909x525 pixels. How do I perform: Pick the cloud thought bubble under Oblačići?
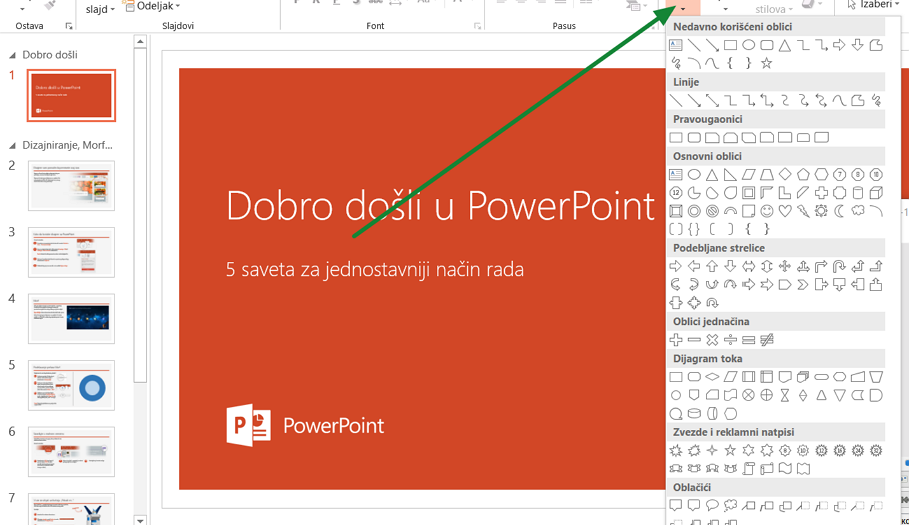(730, 506)
